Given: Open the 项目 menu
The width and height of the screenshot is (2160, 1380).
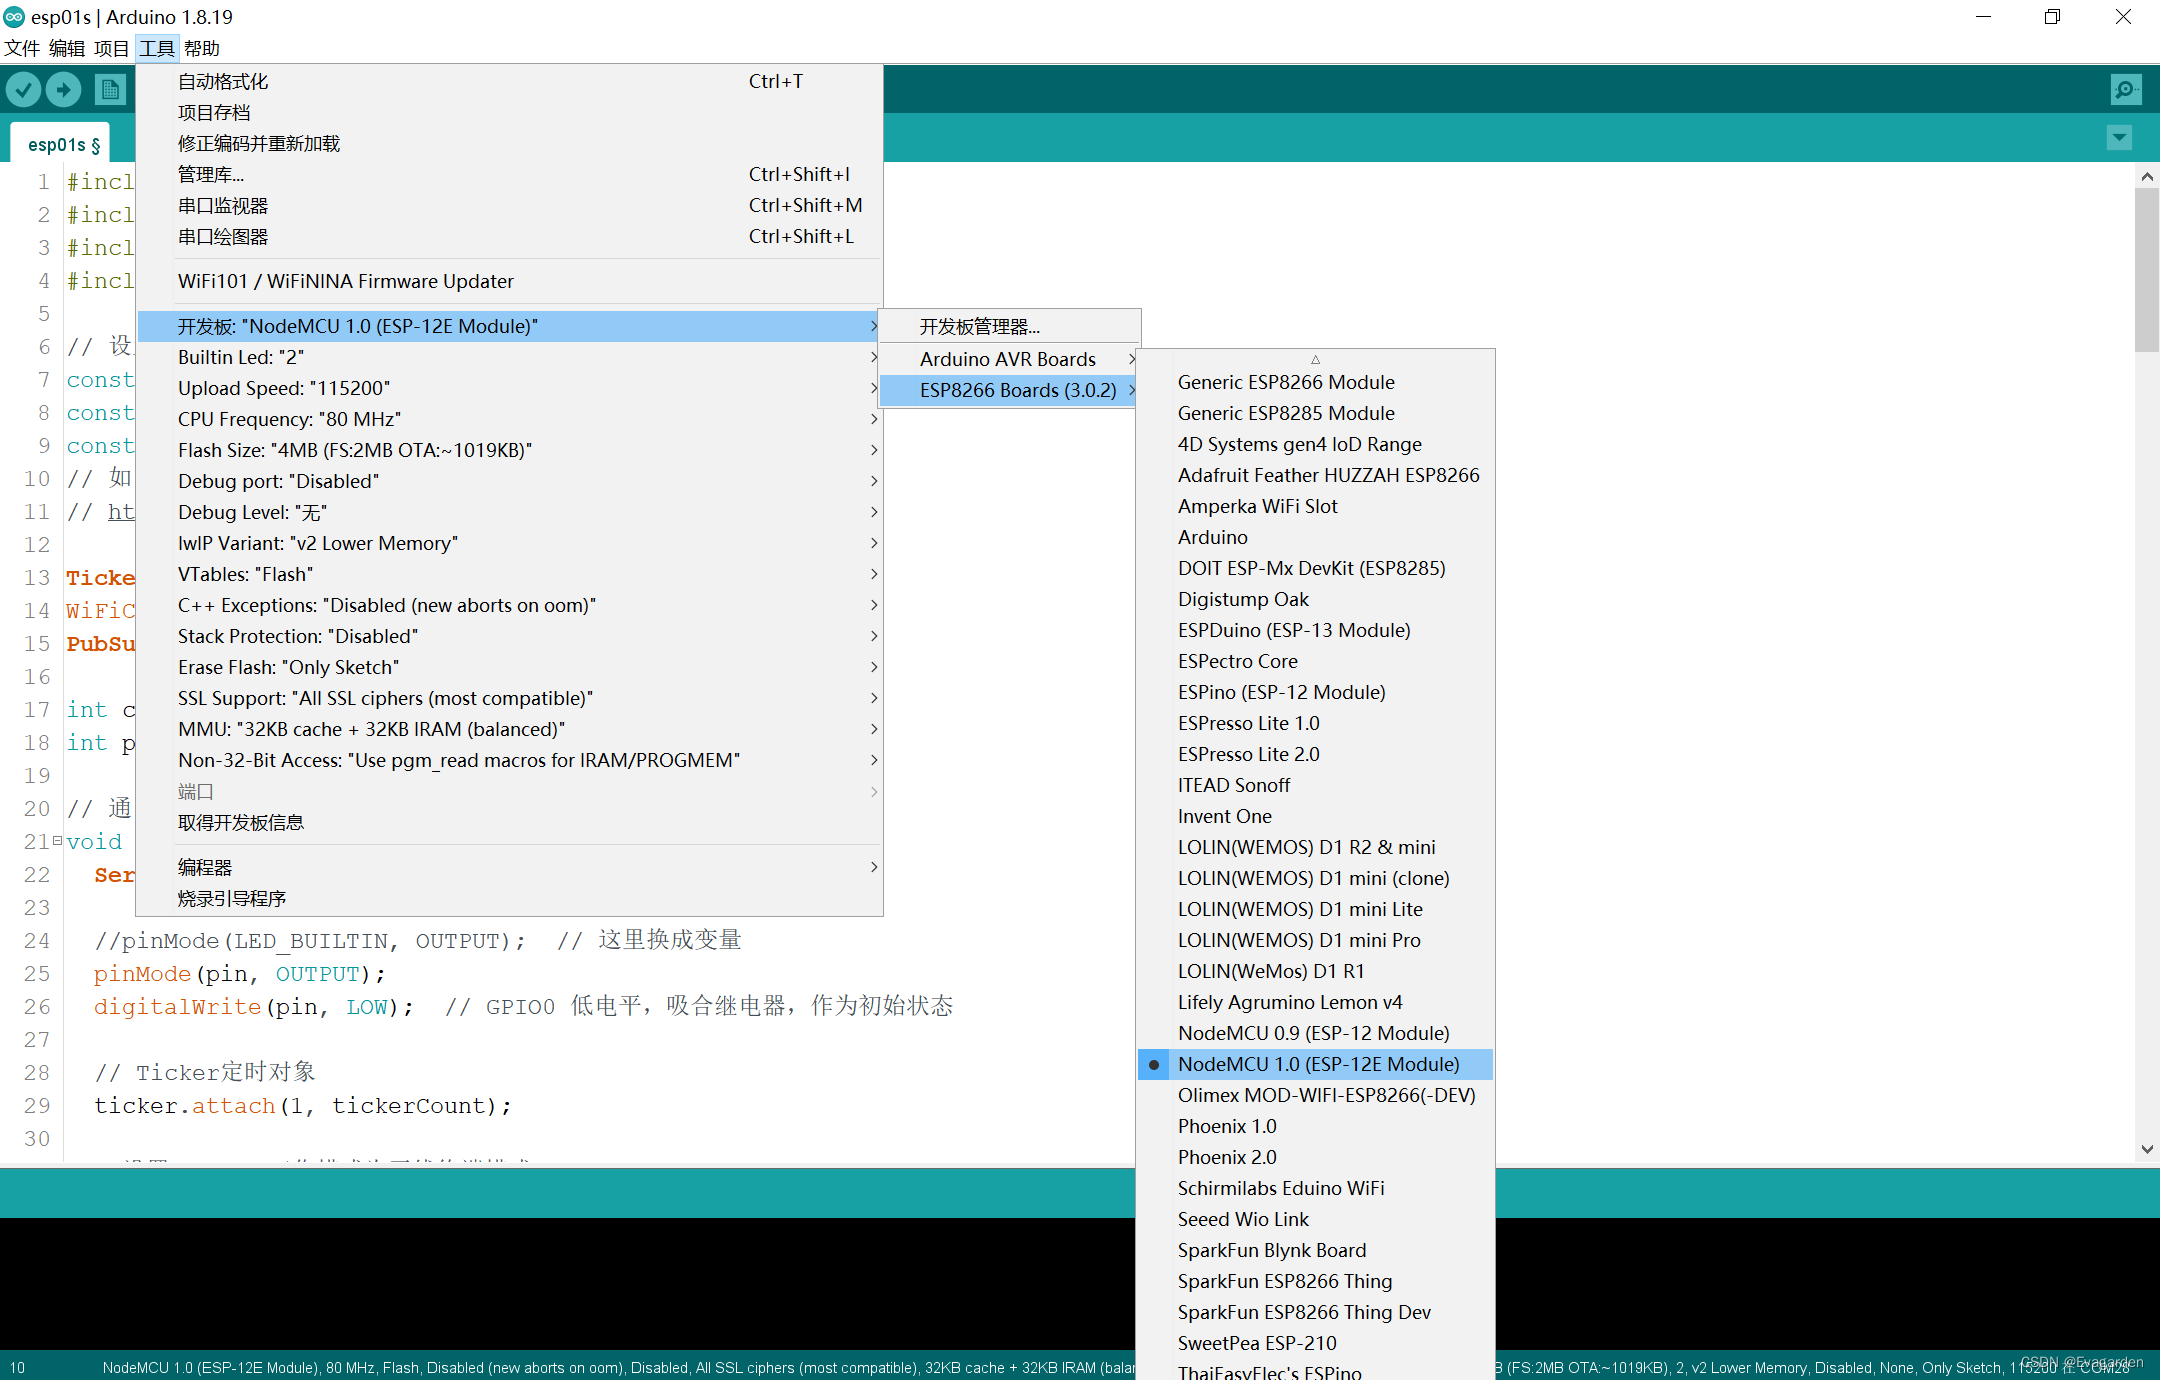Looking at the screenshot, I should click(111, 48).
